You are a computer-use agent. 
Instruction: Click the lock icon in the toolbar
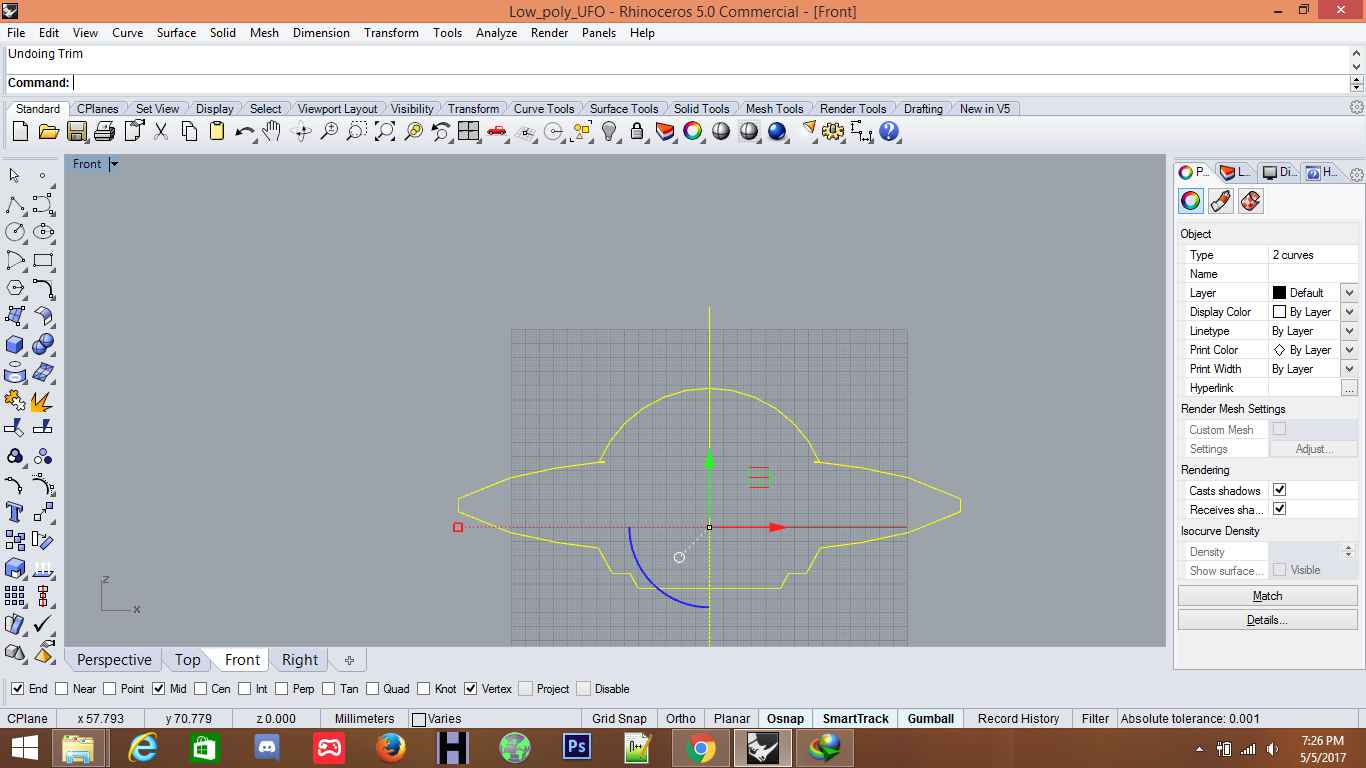tap(636, 131)
